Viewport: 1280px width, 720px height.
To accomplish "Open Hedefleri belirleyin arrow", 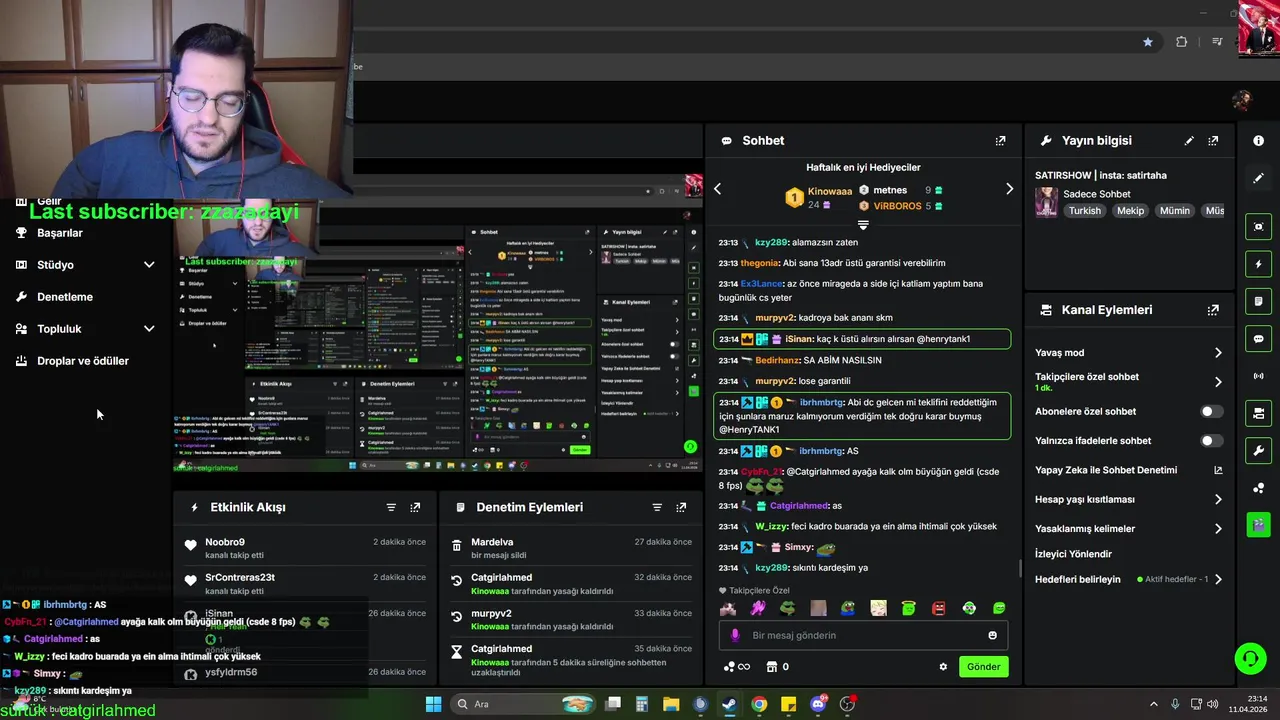I will pos(1218,580).
